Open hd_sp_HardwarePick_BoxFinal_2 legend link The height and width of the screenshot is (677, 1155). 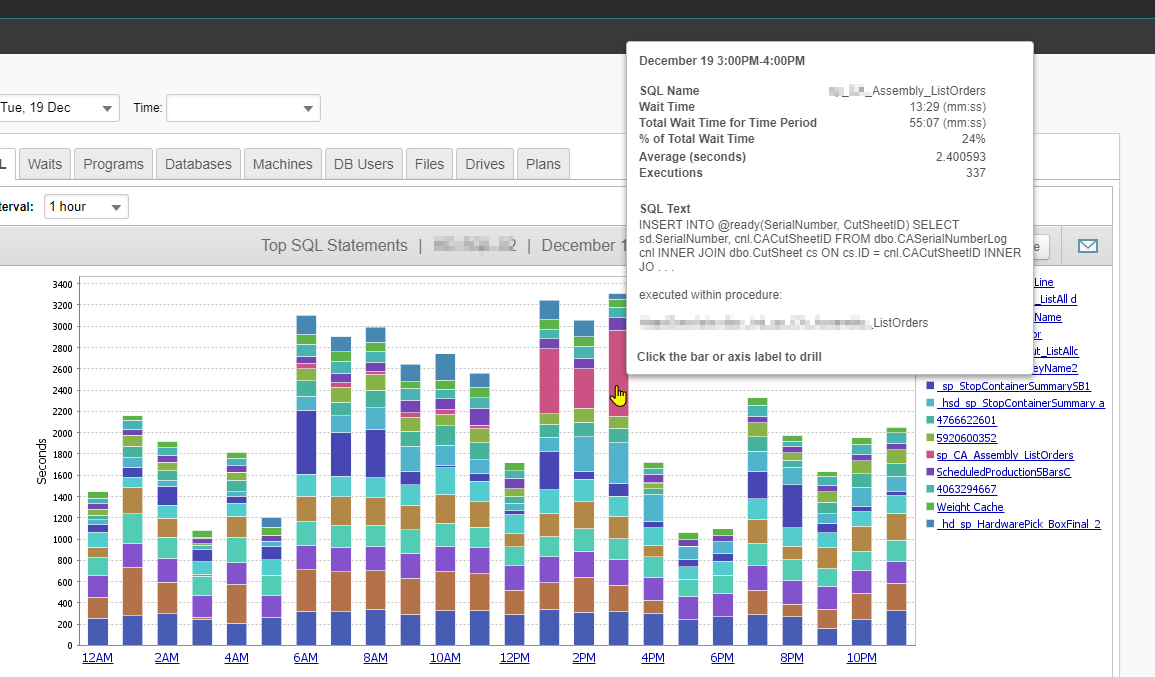[1019, 525]
